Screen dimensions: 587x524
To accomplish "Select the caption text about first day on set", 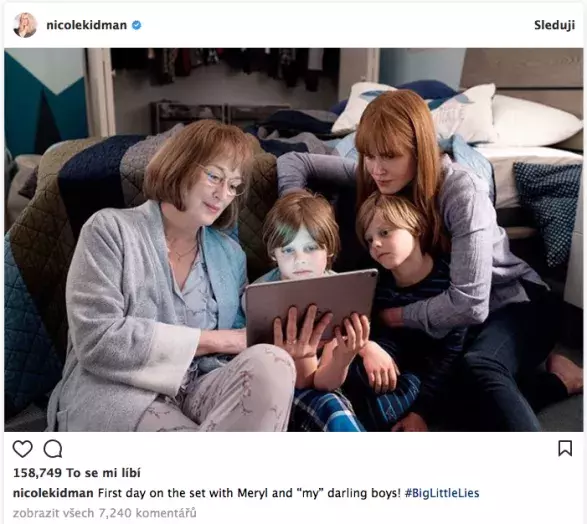I will [x=249, y=493].
